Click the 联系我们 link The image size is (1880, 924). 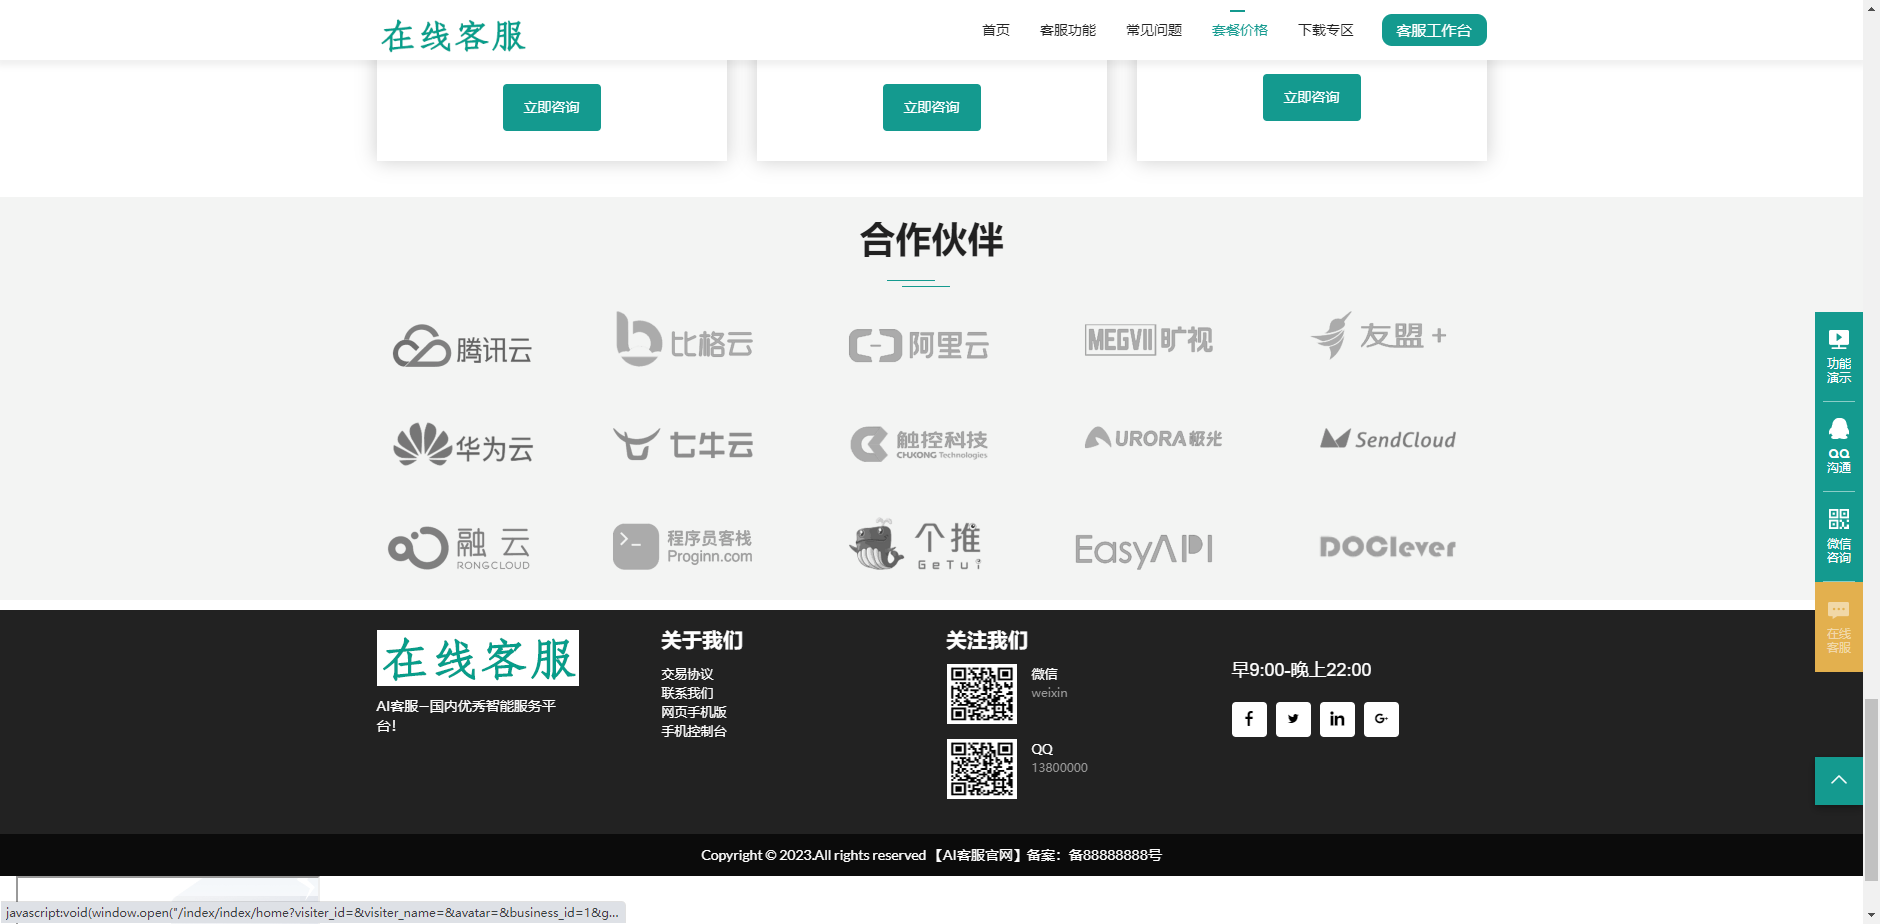[x=687, y=692]
